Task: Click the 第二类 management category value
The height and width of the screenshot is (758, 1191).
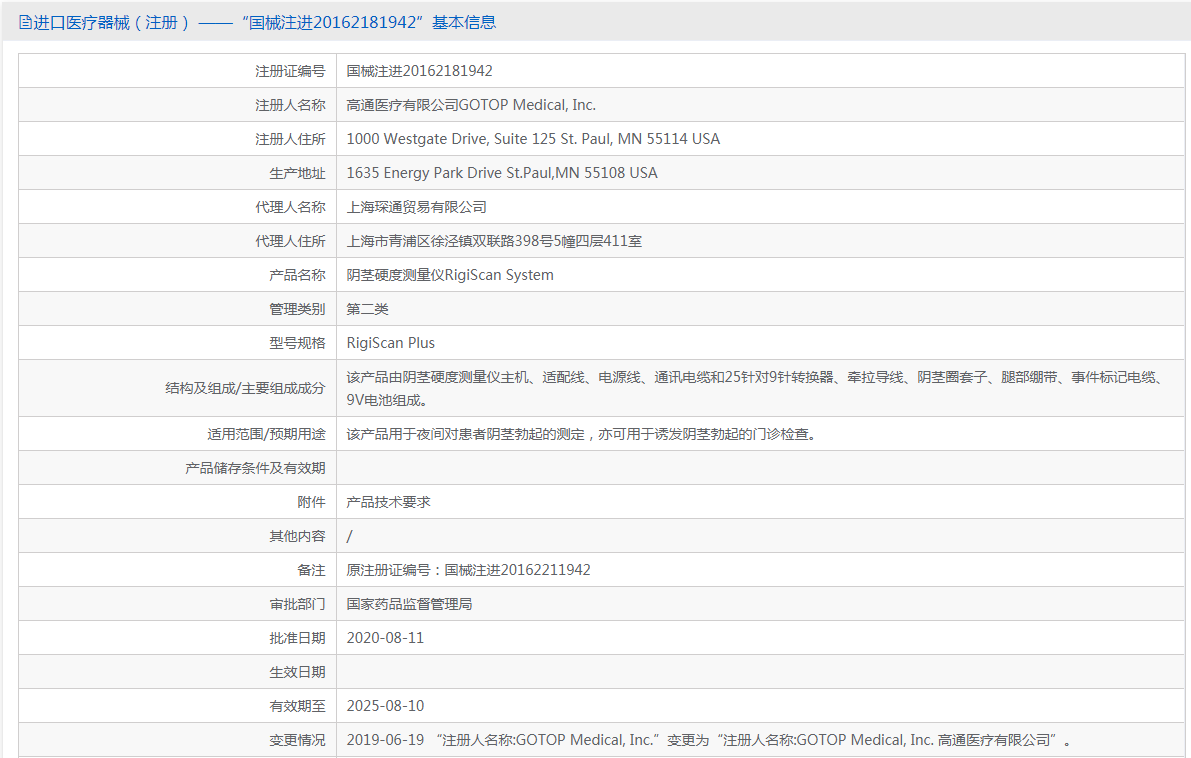Action: [368, 309]
